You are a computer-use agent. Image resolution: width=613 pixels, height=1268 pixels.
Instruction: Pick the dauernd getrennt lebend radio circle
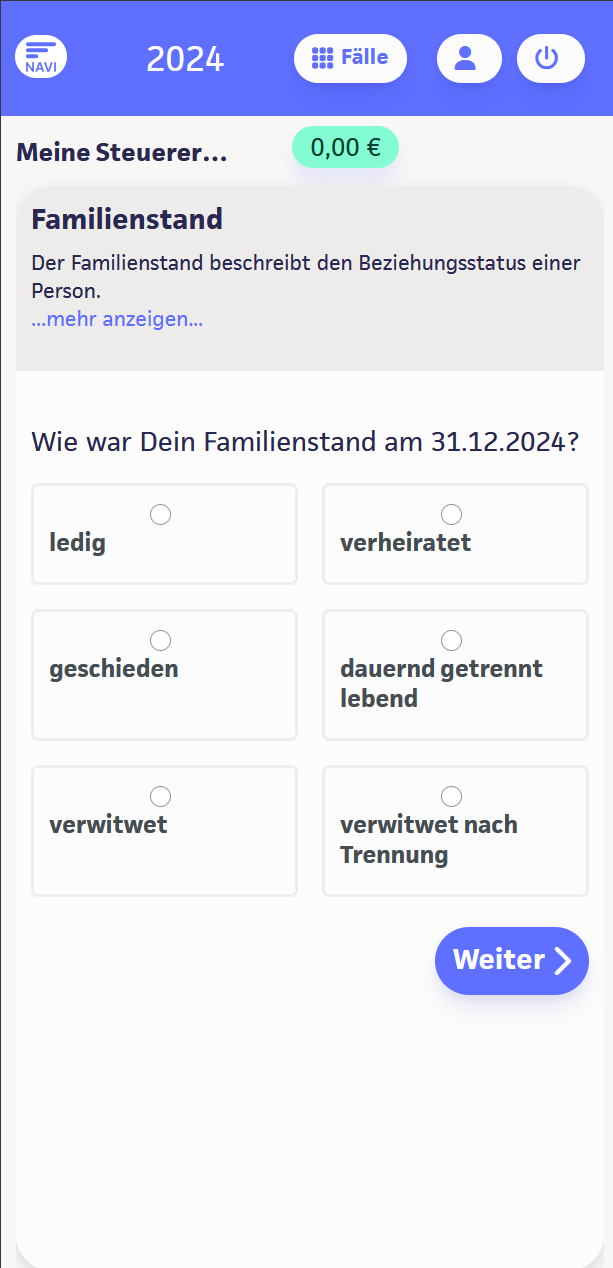tap(451, 640)
